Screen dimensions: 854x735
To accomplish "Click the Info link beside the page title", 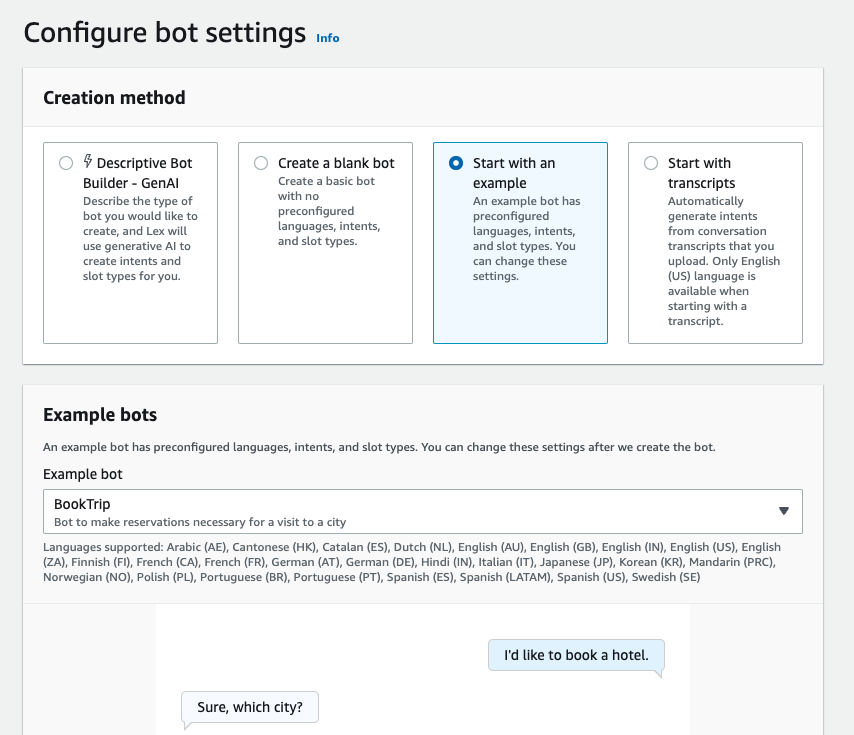I will click(327, 38).
